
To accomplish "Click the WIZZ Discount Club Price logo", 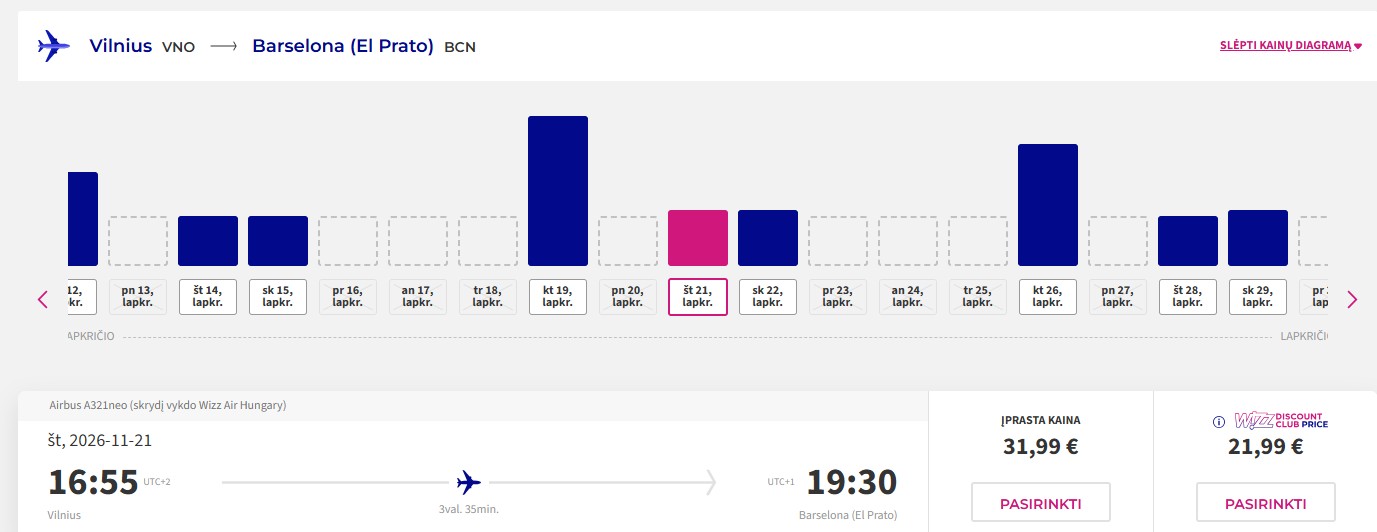I will (1280, 420).
